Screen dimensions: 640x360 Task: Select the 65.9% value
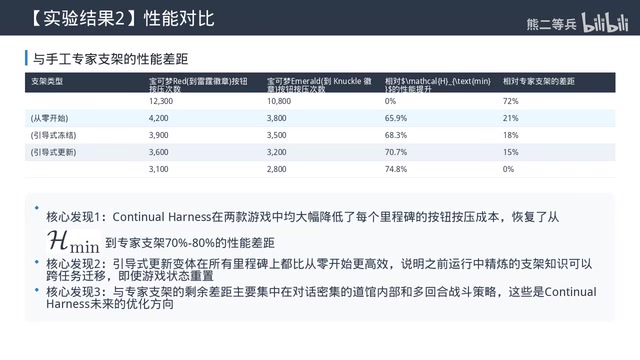point(396,118)
